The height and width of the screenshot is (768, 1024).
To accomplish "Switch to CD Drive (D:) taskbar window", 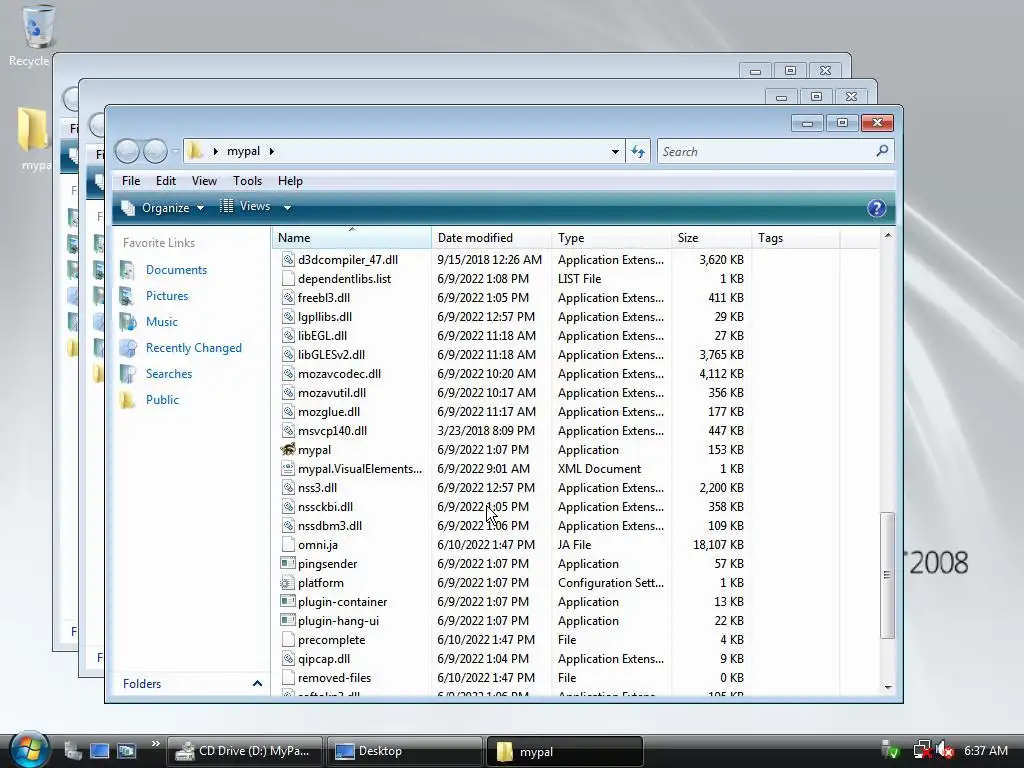I will [x=246, y=751].
